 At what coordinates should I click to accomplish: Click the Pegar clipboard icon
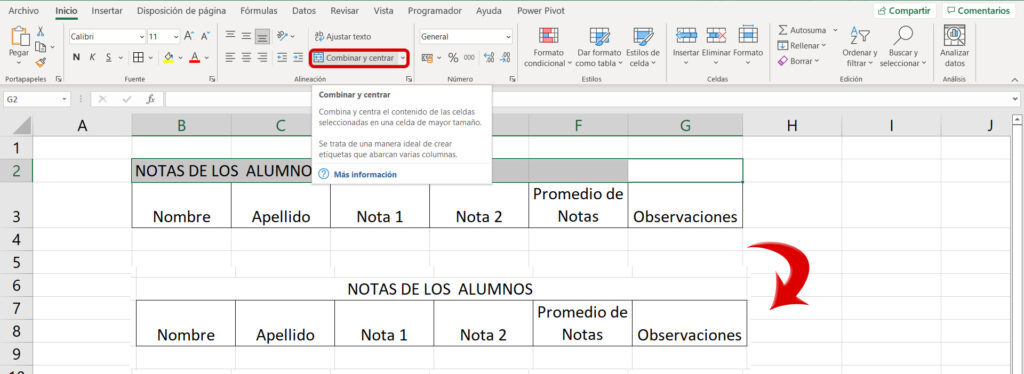tap(20, 37)
